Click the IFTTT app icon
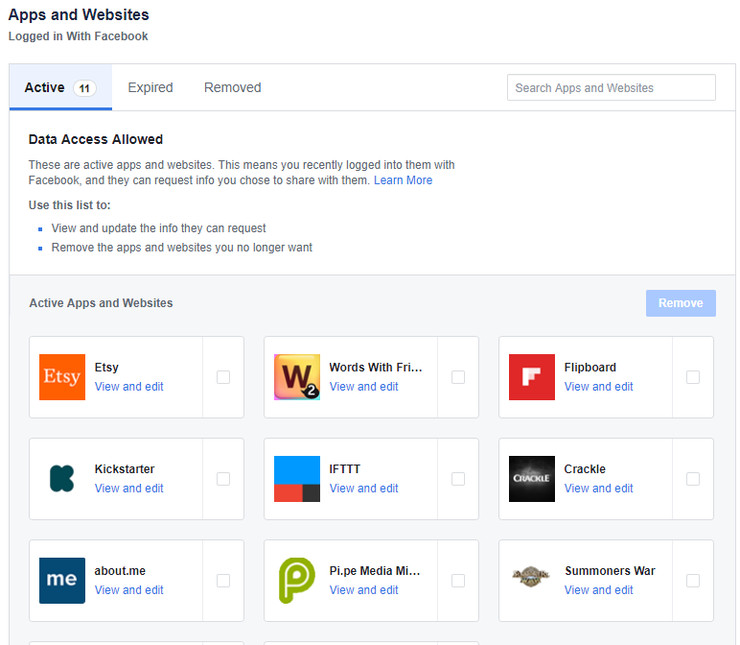Screen dimensions: 740x645 (297, 479)
